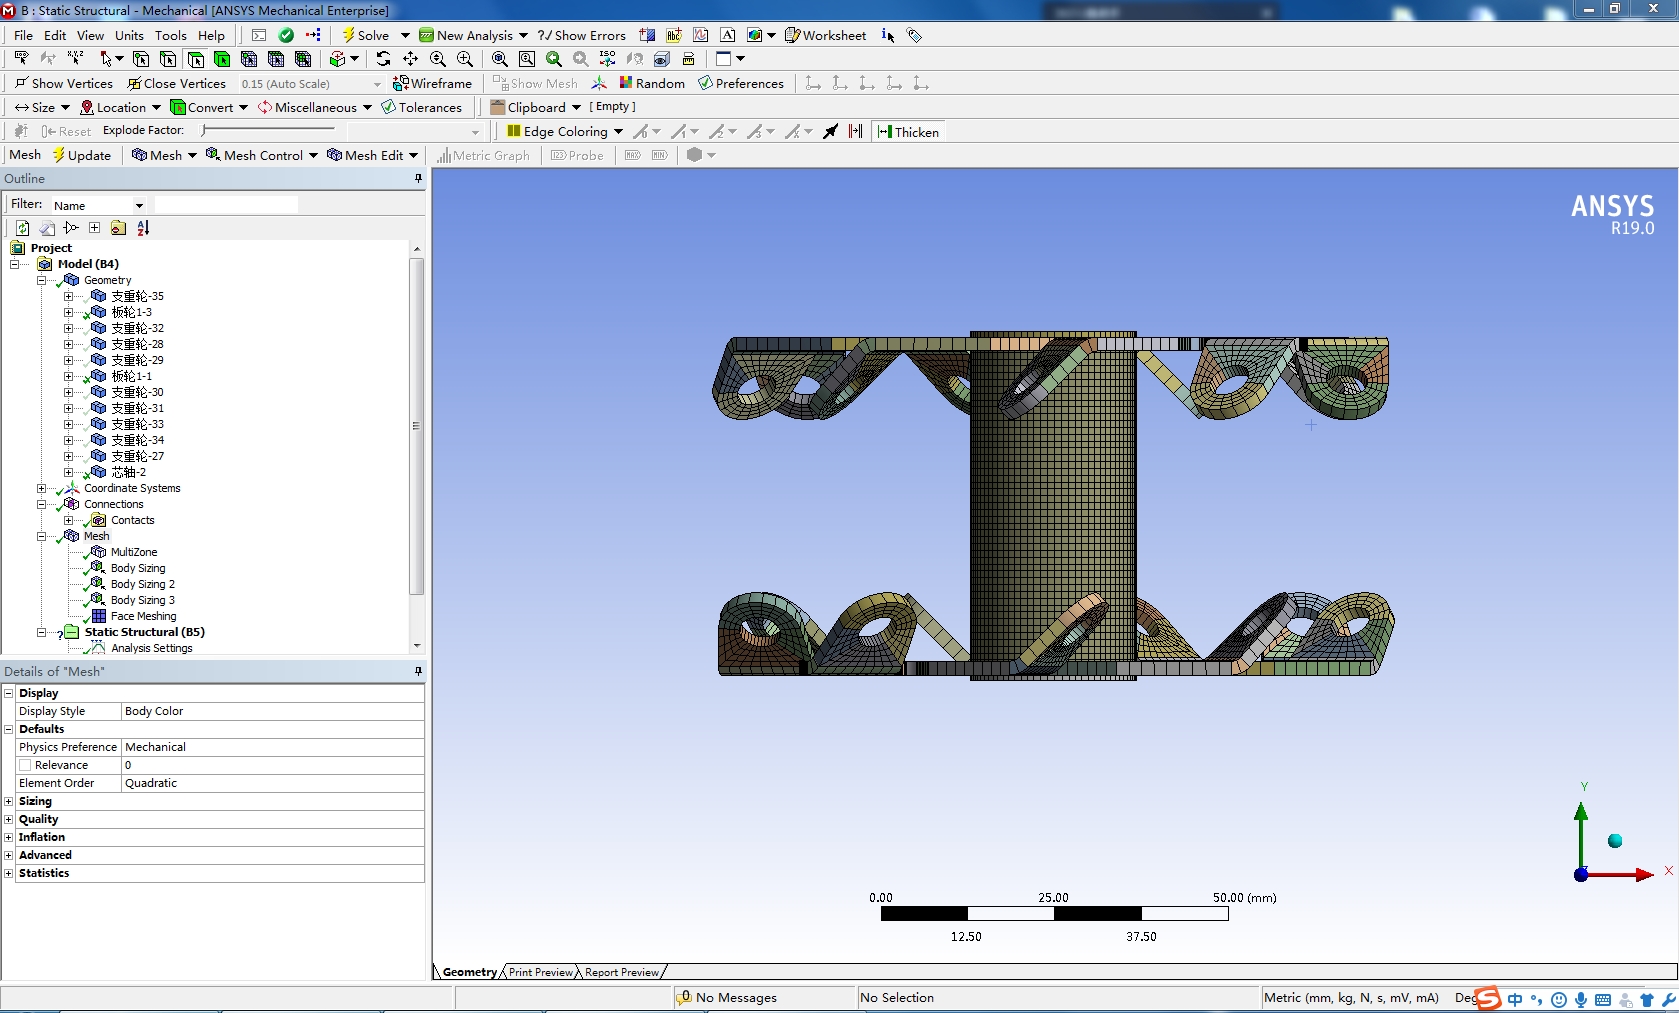1679x1013 pixels.
Task: Click the Refresh tree icon in Outline
Action: click(22, 228)
